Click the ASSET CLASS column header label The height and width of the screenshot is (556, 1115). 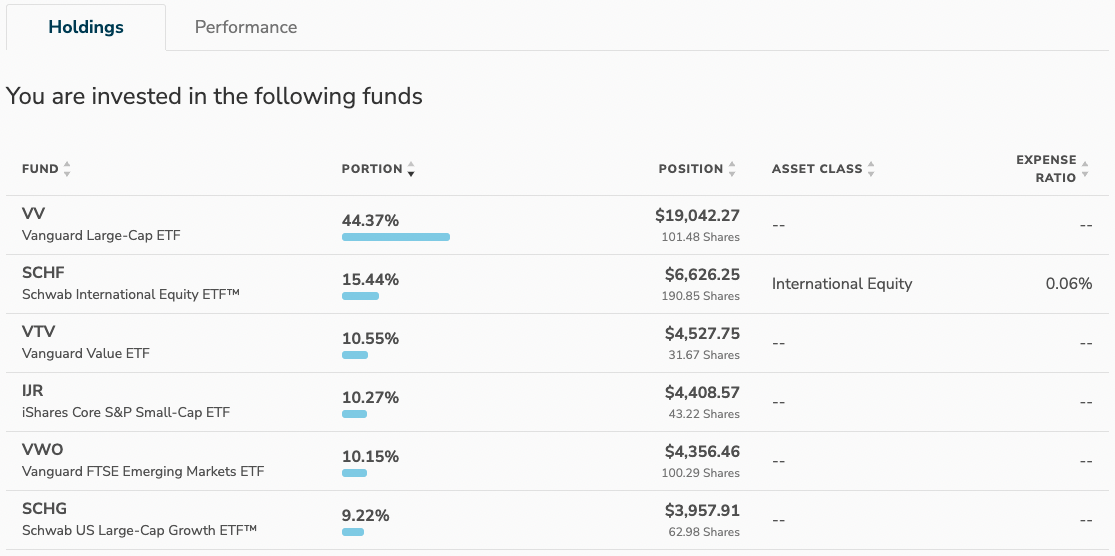pyautogui.click(x=817, y=169)
